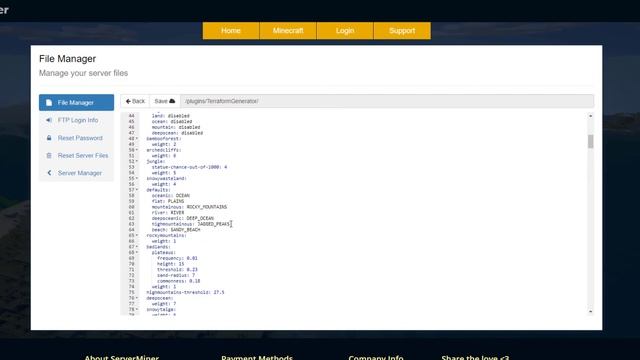Click the Back button in the editor toolbar

click(x=135, y=101)
